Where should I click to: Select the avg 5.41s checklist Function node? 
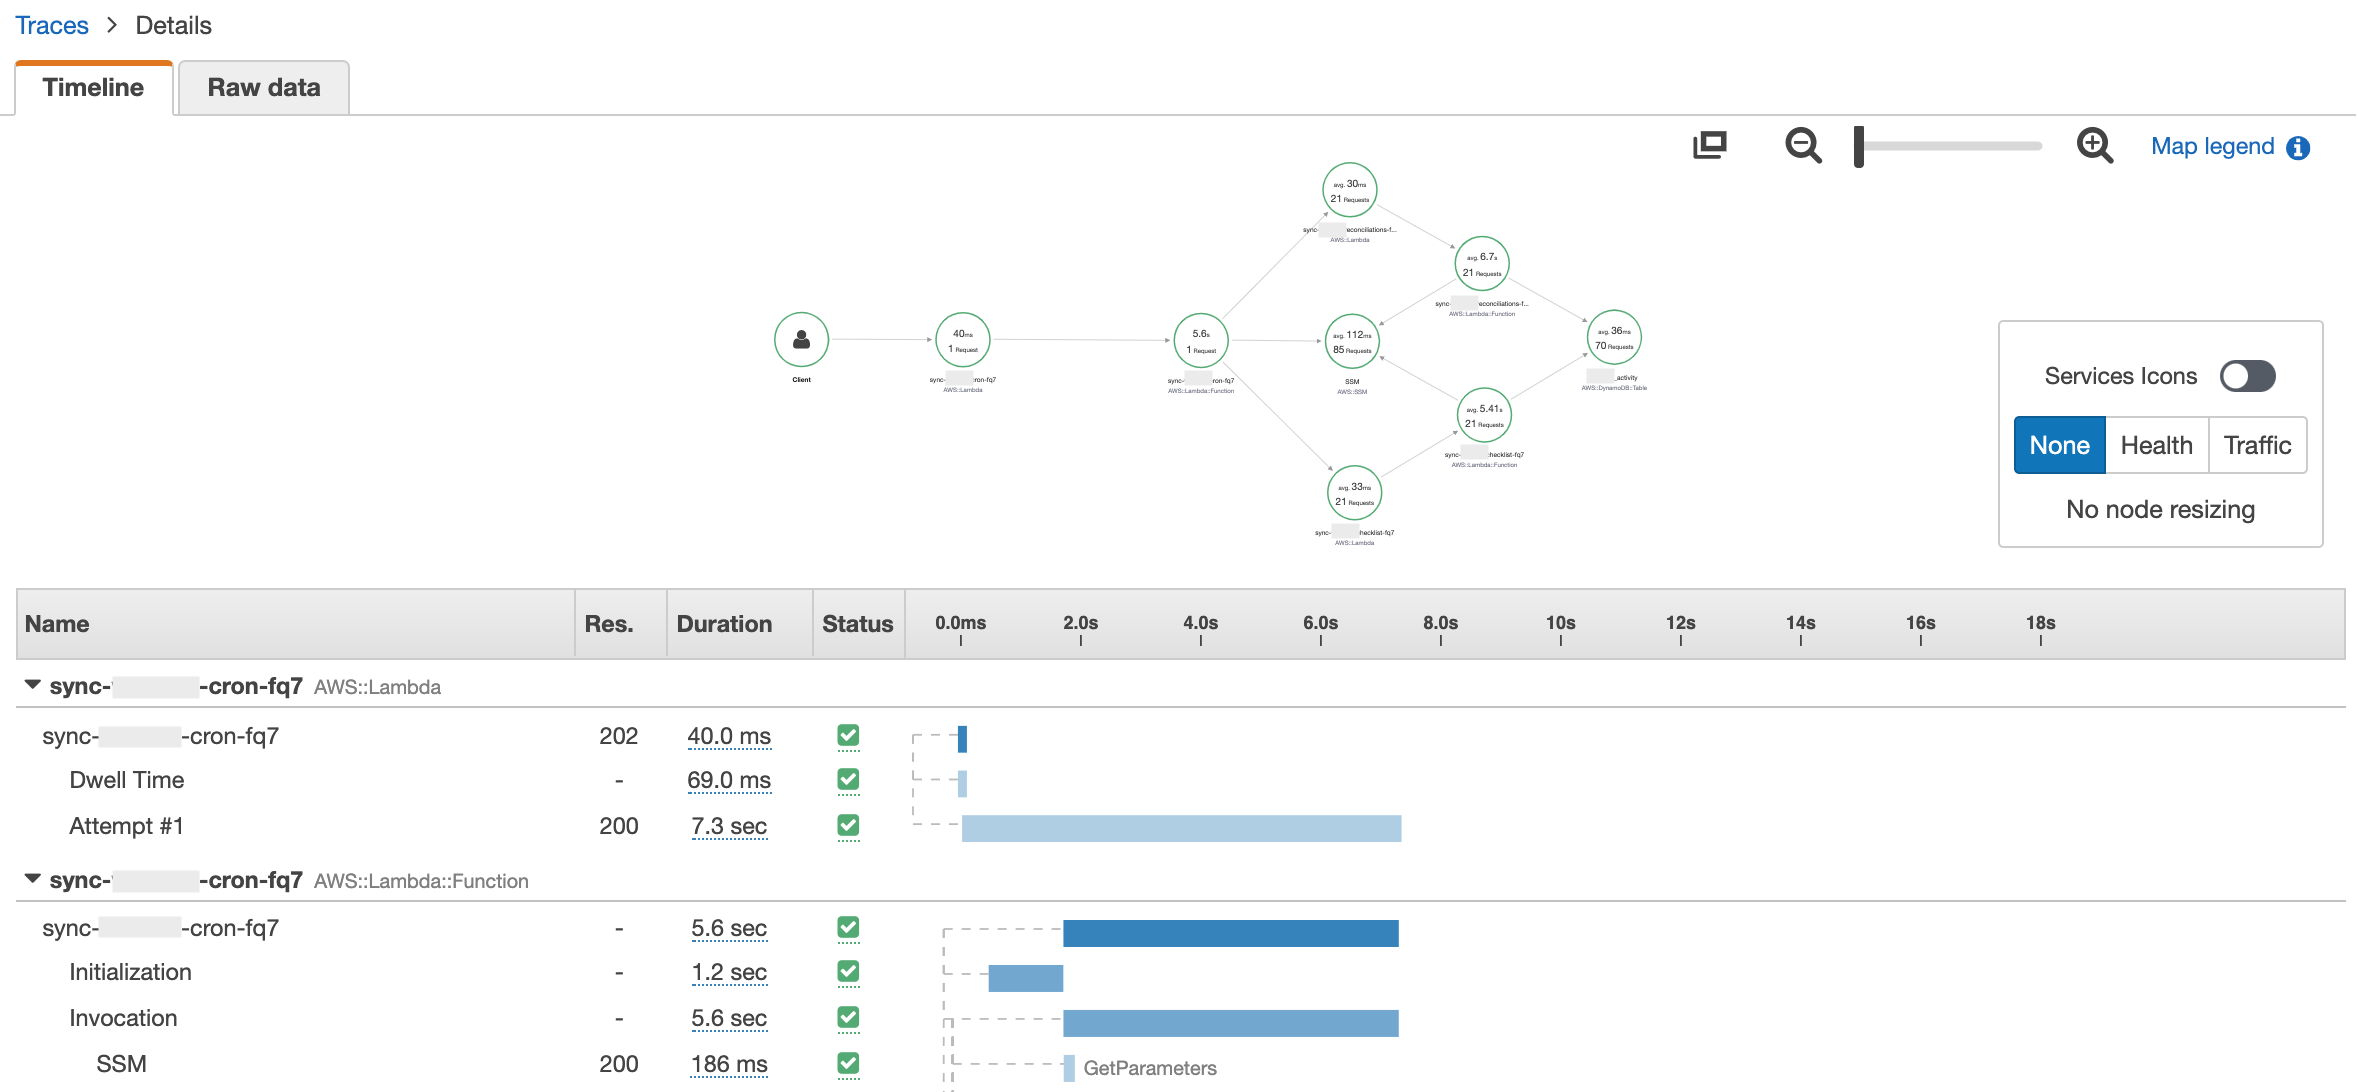(1484, 415)
